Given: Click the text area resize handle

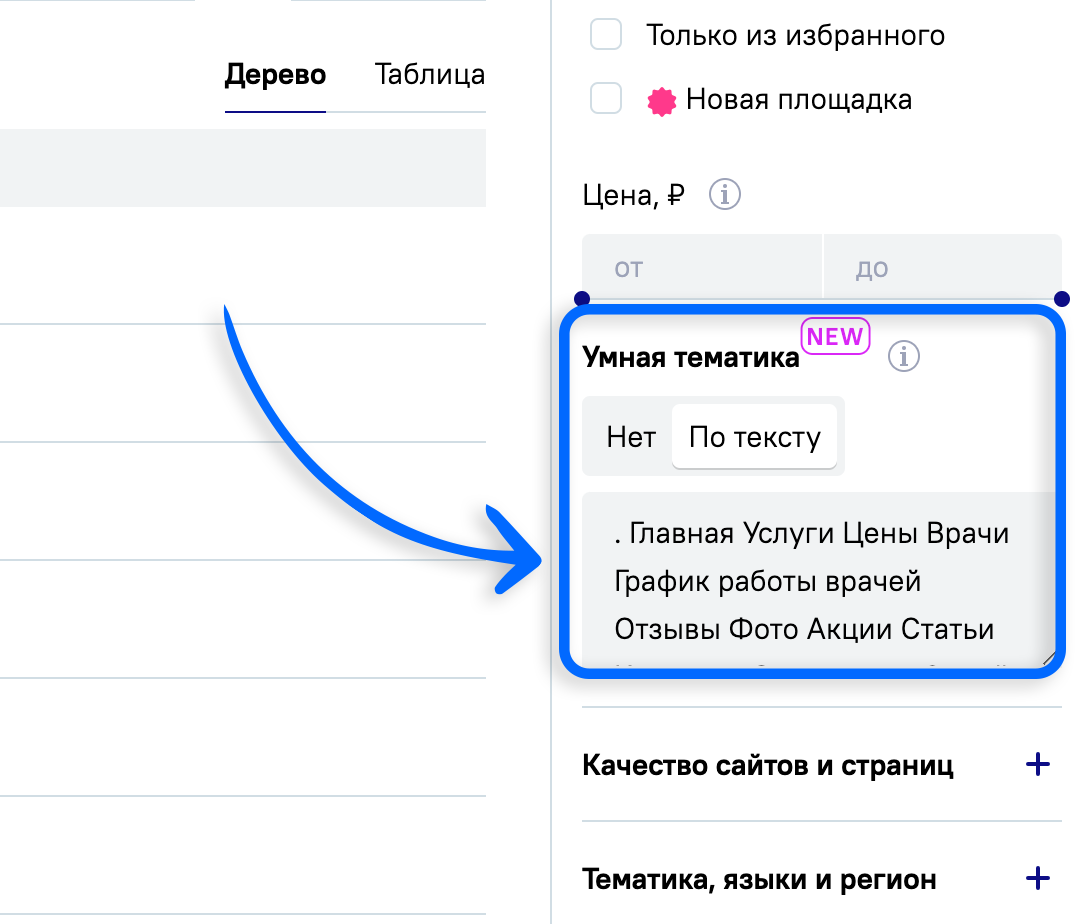Looking at the screenshot, I should click(1048, 658).
